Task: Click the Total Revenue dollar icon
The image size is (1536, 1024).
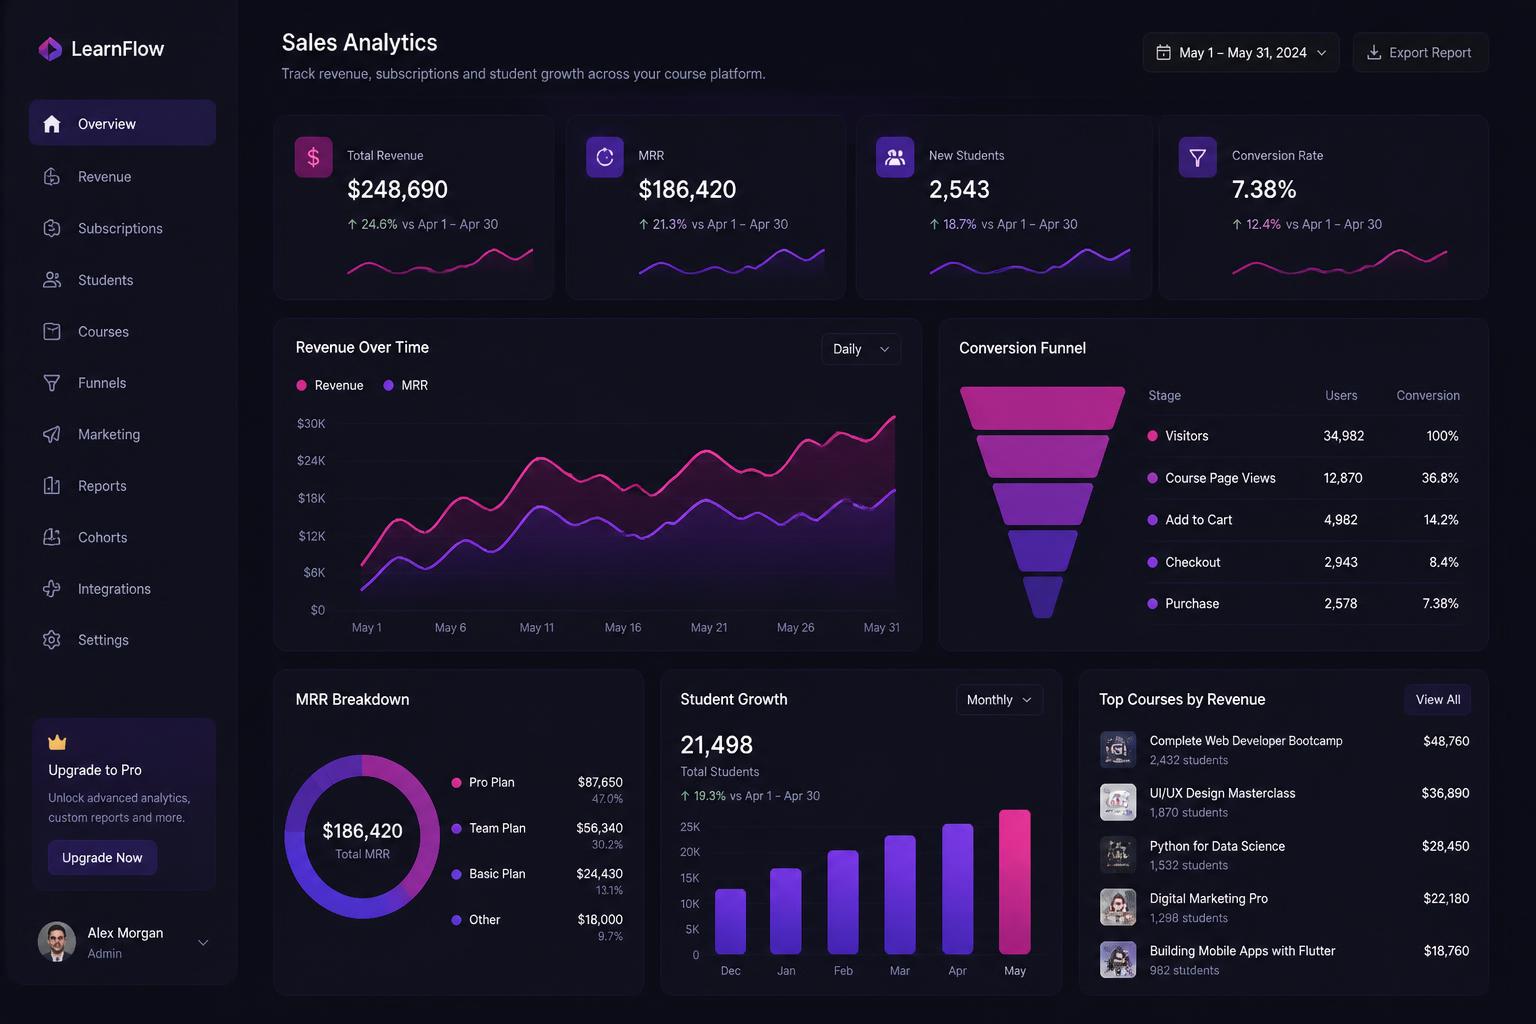Action: [x=313, y=157]
